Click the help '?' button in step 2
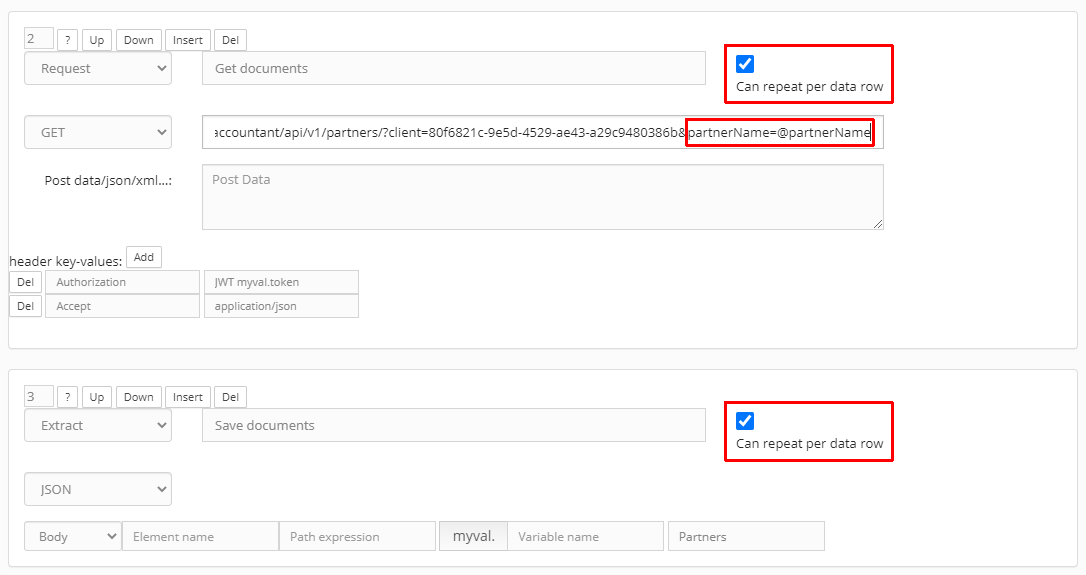1086x575 pixels. click(68, 40)
